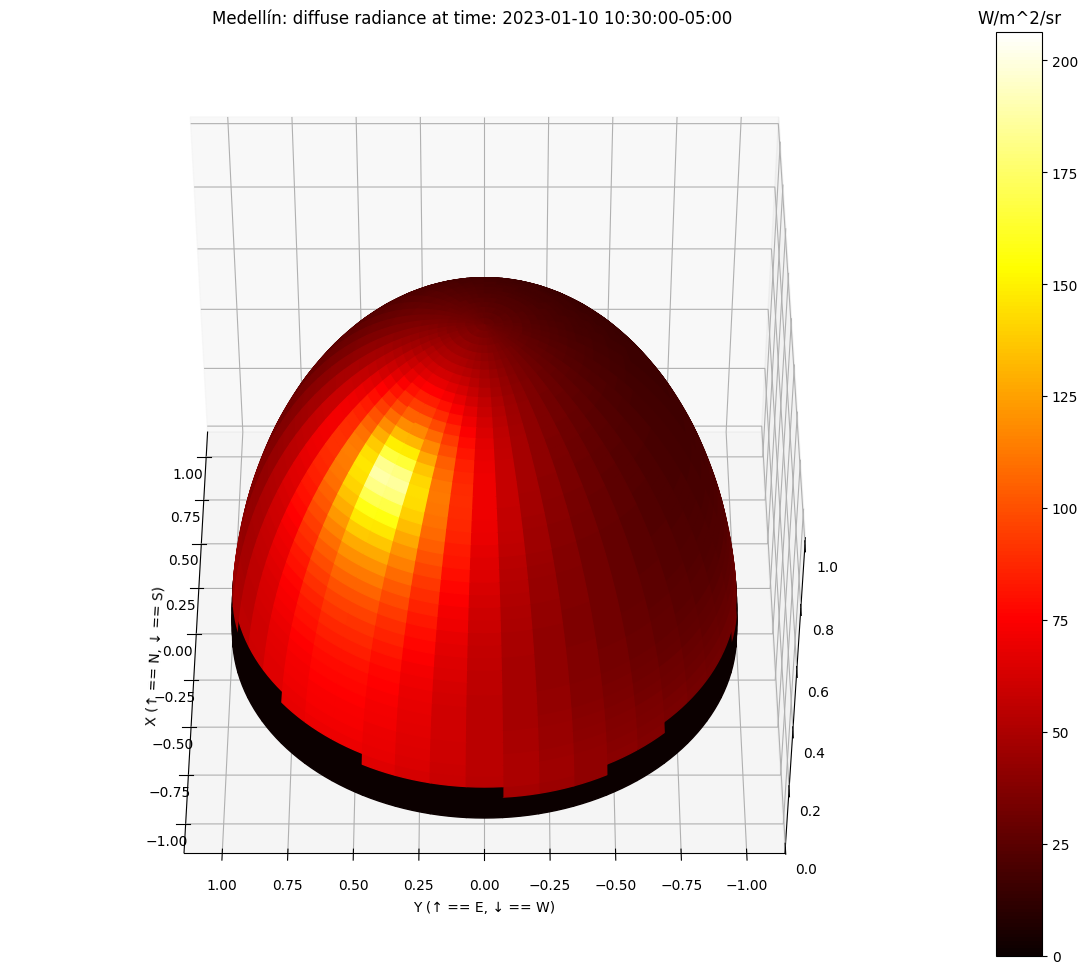Screen dimensions: 1088x974
Task: Click the bright white top of the colorbar
Action: click(1019, 40)
